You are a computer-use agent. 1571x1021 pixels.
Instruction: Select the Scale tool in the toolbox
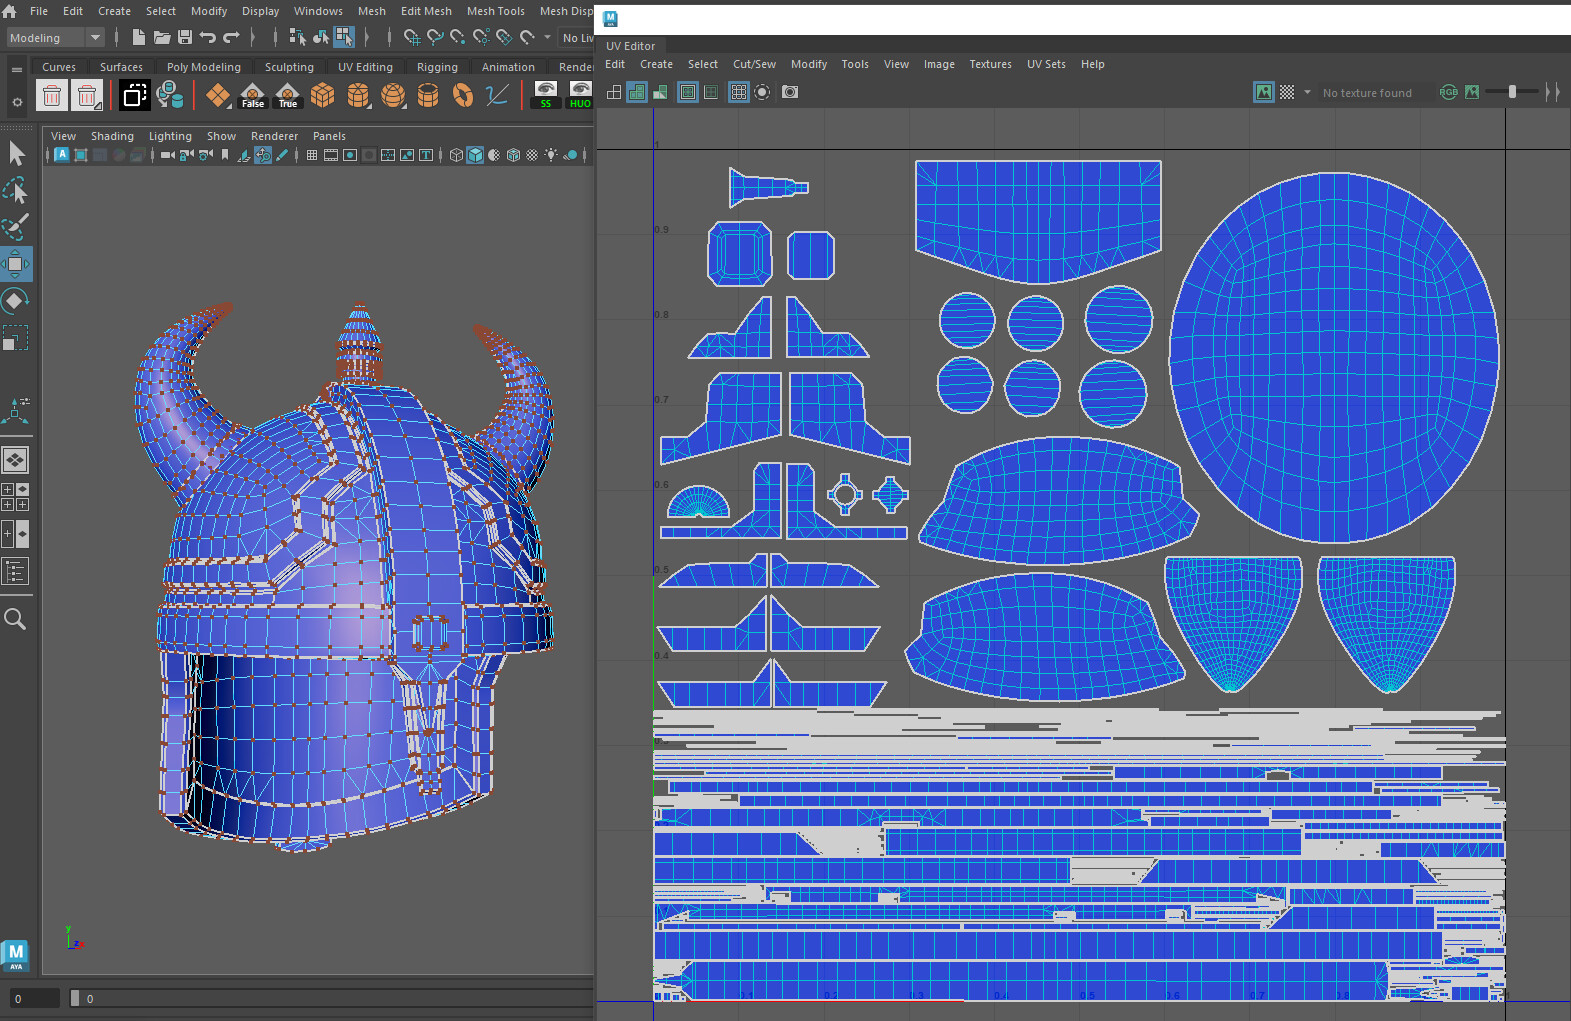coord(16,338)
